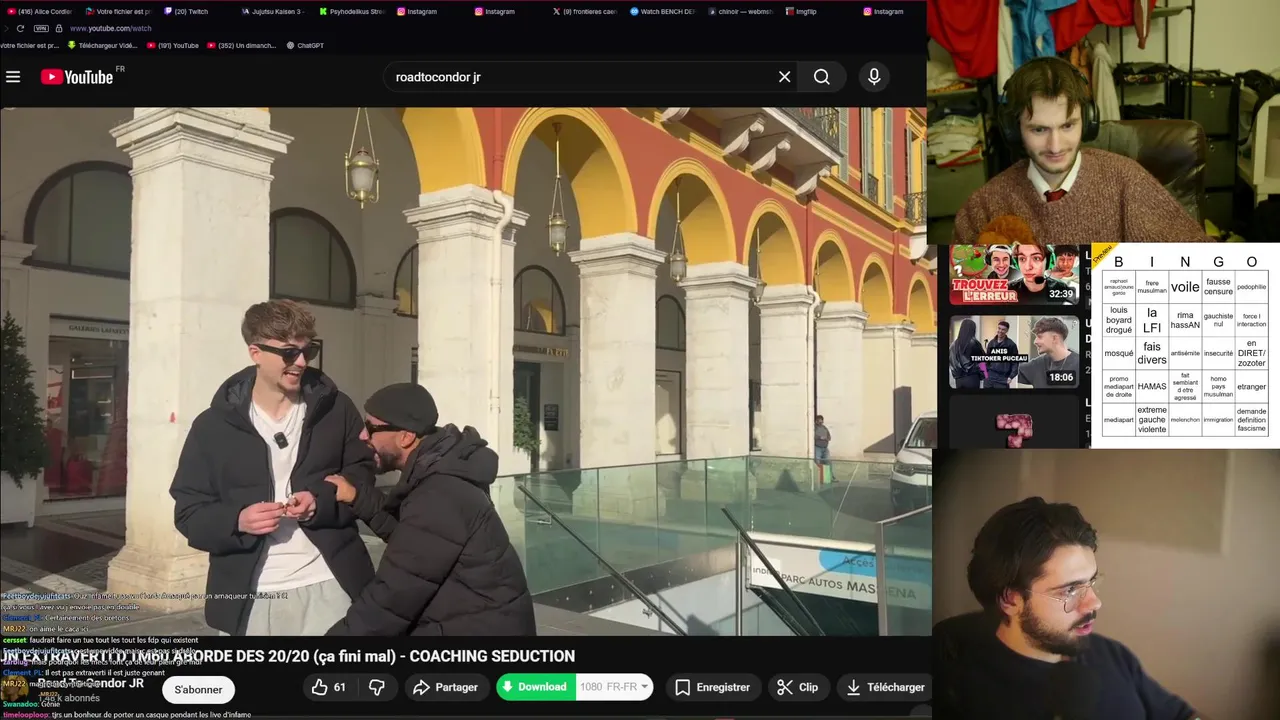
Task: Open the ChatGPT bookmark
Action: [305, 45]
